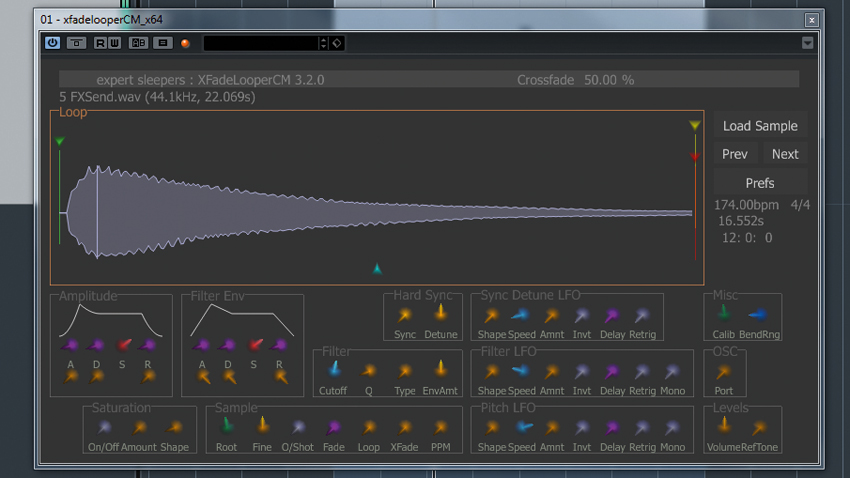Click the Filter Type knob
This screenshot has width=850, height=478.
coord(404,371)
